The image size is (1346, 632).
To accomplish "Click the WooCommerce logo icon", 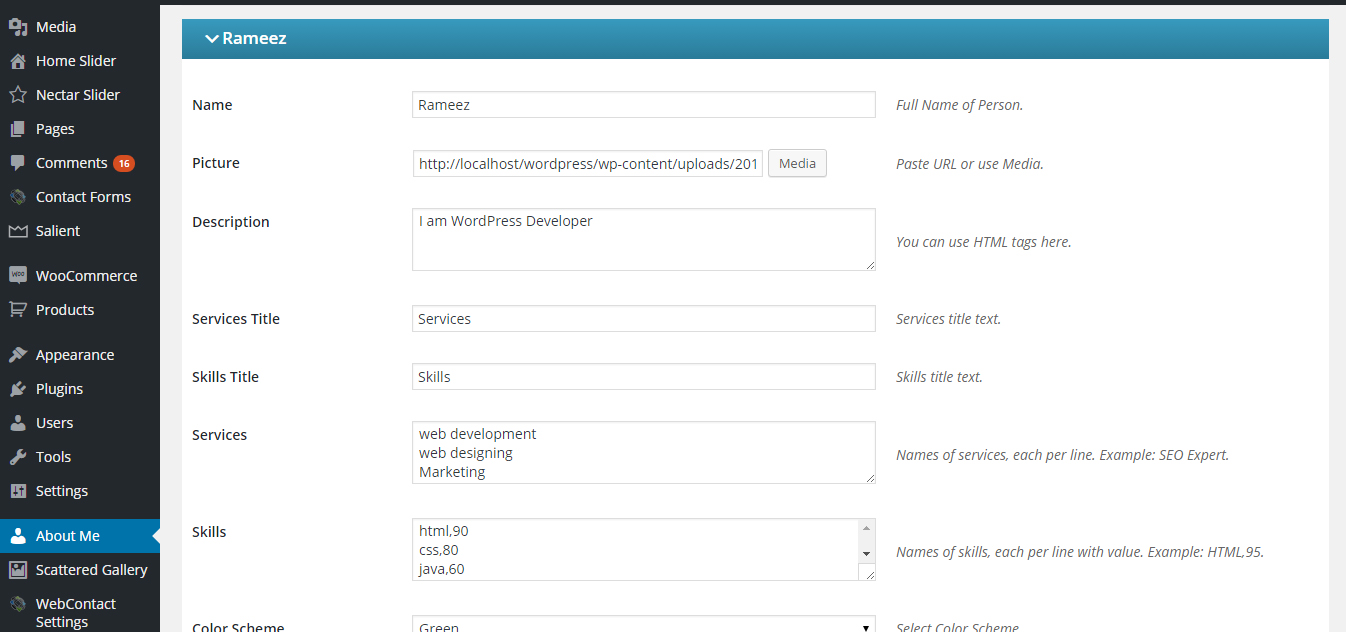I will [17, 275].
